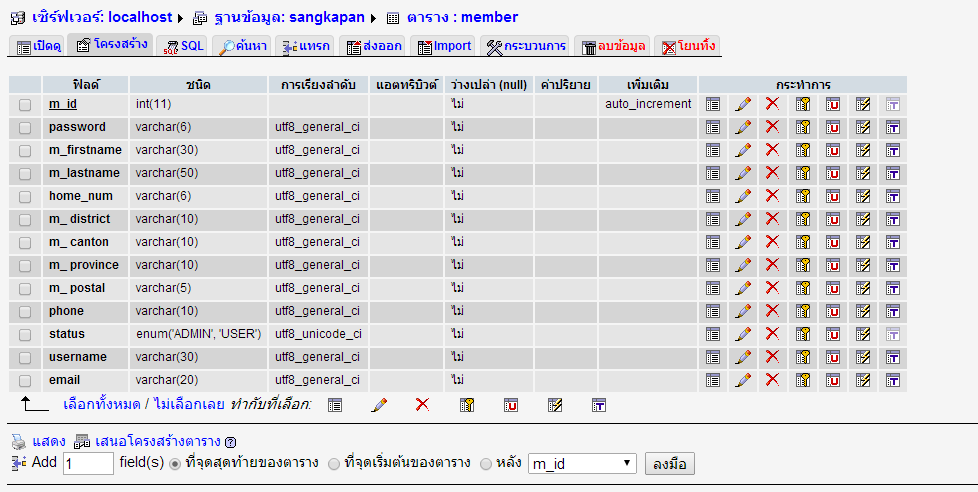Open the แทรก tab
This screenshot has width=978, height=492.
(x=305, y=46)
